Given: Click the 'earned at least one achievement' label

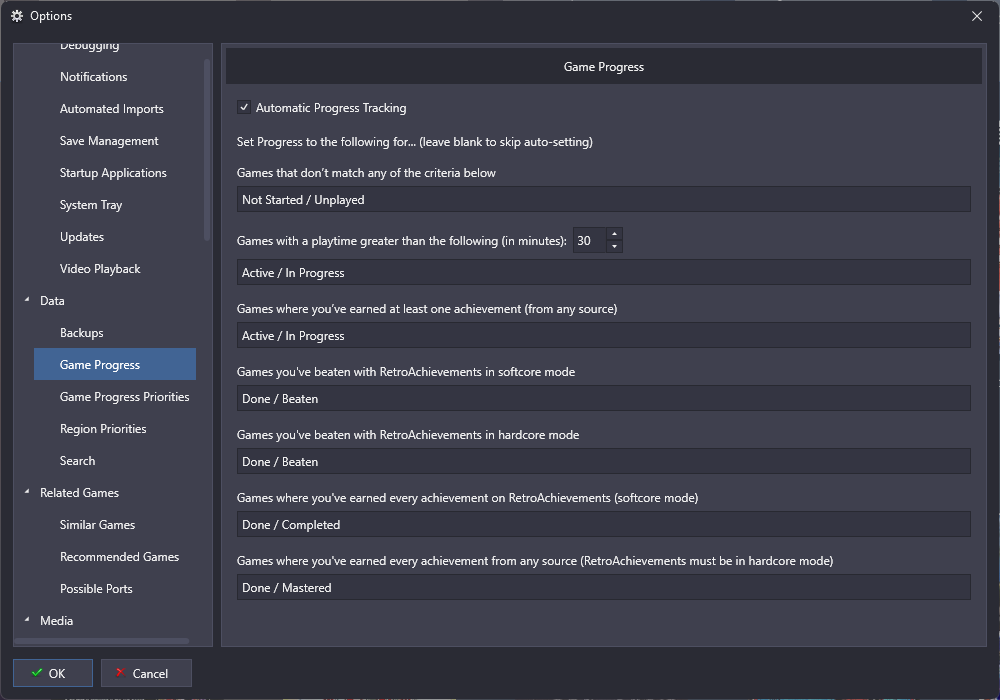Looking at the screenshot, I should coord(427,309).
